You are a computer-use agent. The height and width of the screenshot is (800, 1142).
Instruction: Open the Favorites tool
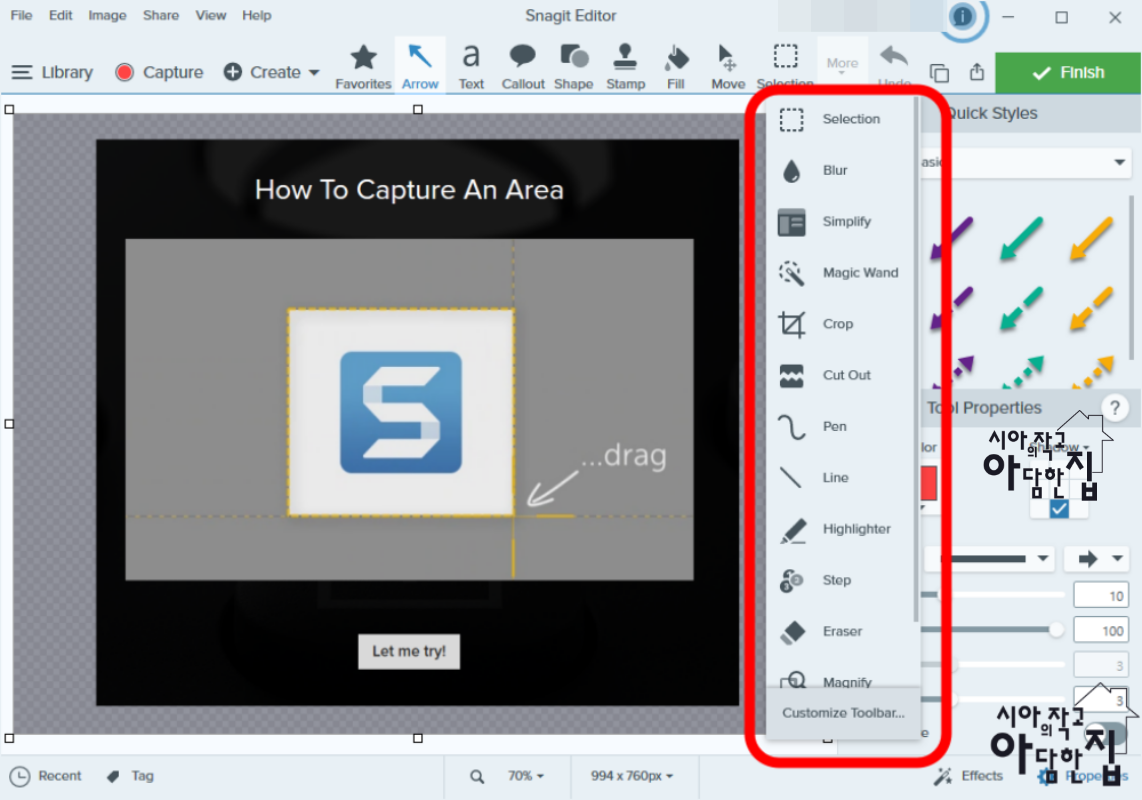coord(363,67)
